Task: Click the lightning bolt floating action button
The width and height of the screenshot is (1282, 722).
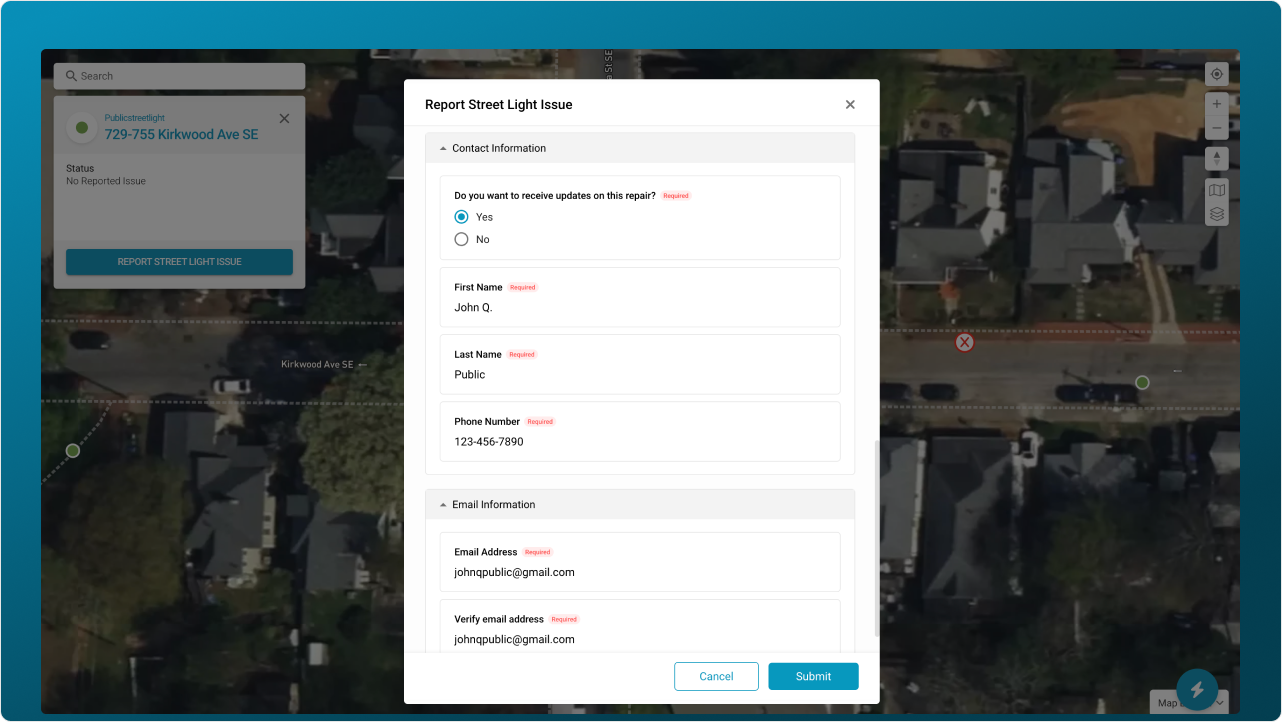Action: (1196, 689)
